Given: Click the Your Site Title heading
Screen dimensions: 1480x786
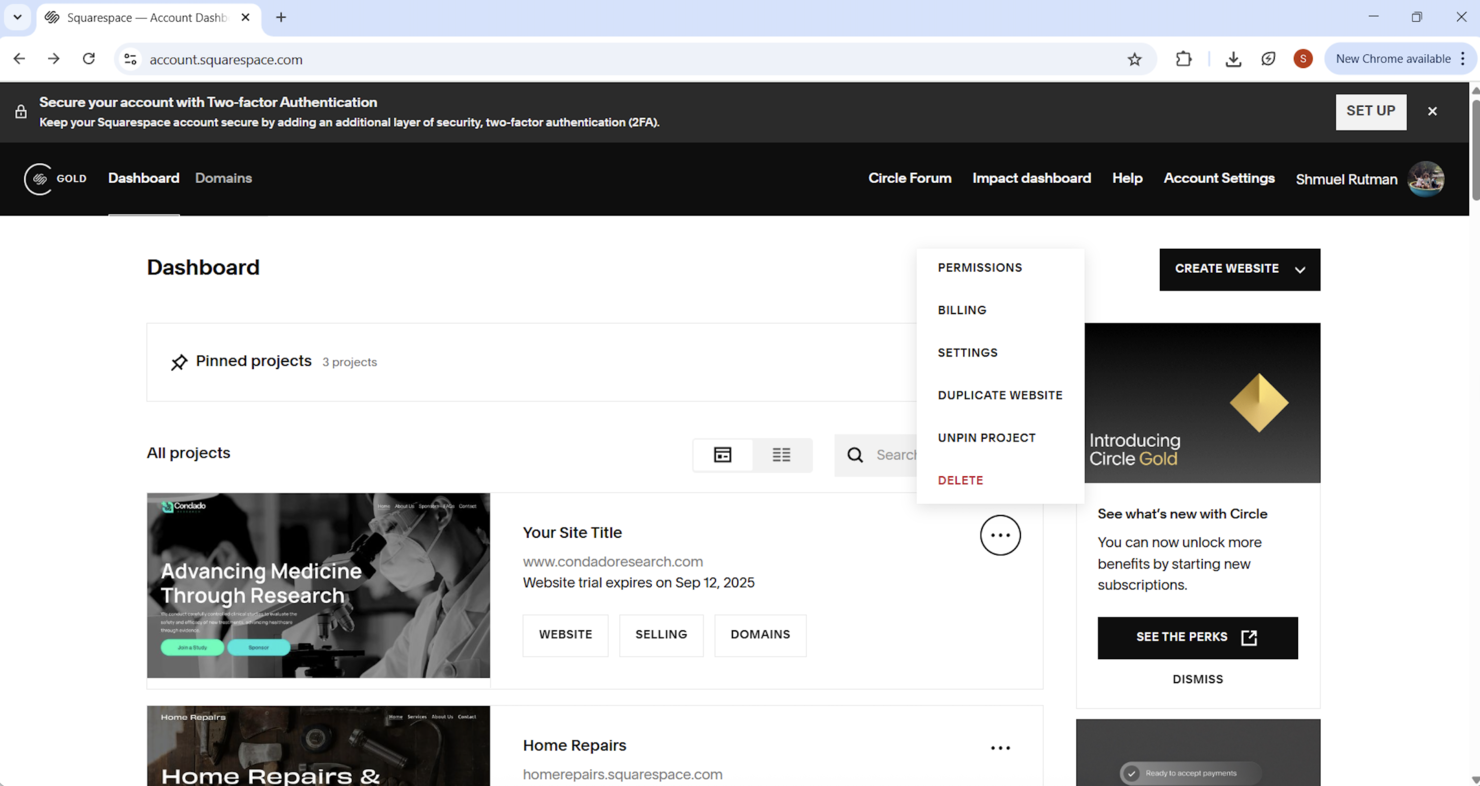Looking at the screenshot, I should click(572, 533).
